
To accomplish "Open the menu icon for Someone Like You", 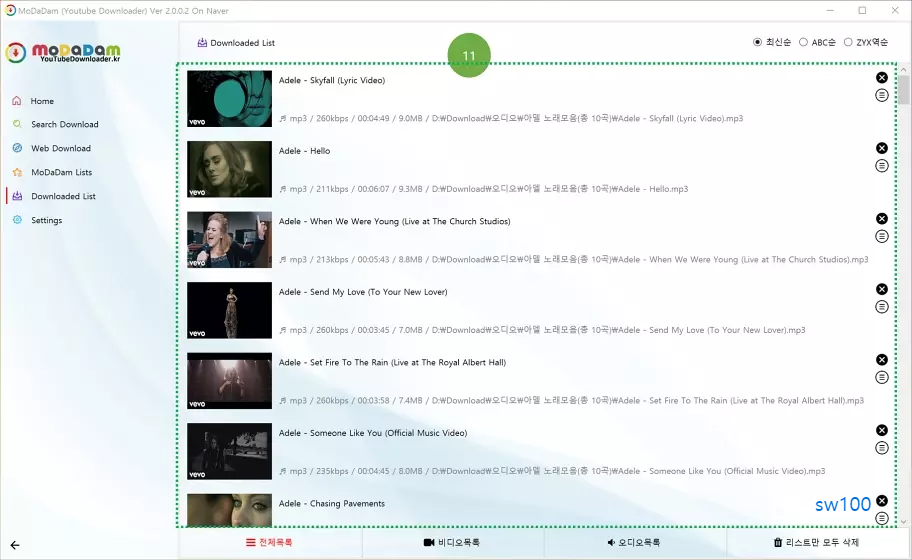I will (882, 448).
